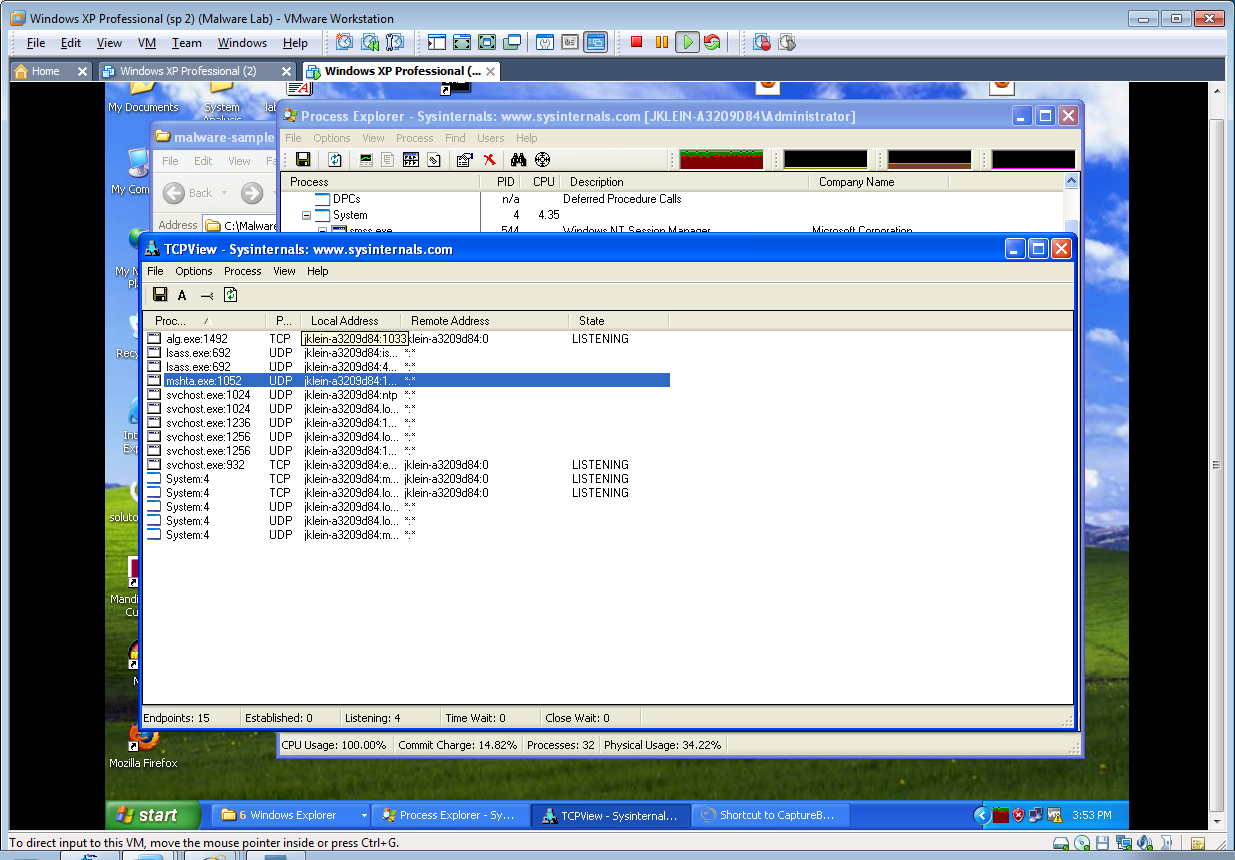
Task: Sort by Company Name column in Process Explorer
Action: pos(878,182)
